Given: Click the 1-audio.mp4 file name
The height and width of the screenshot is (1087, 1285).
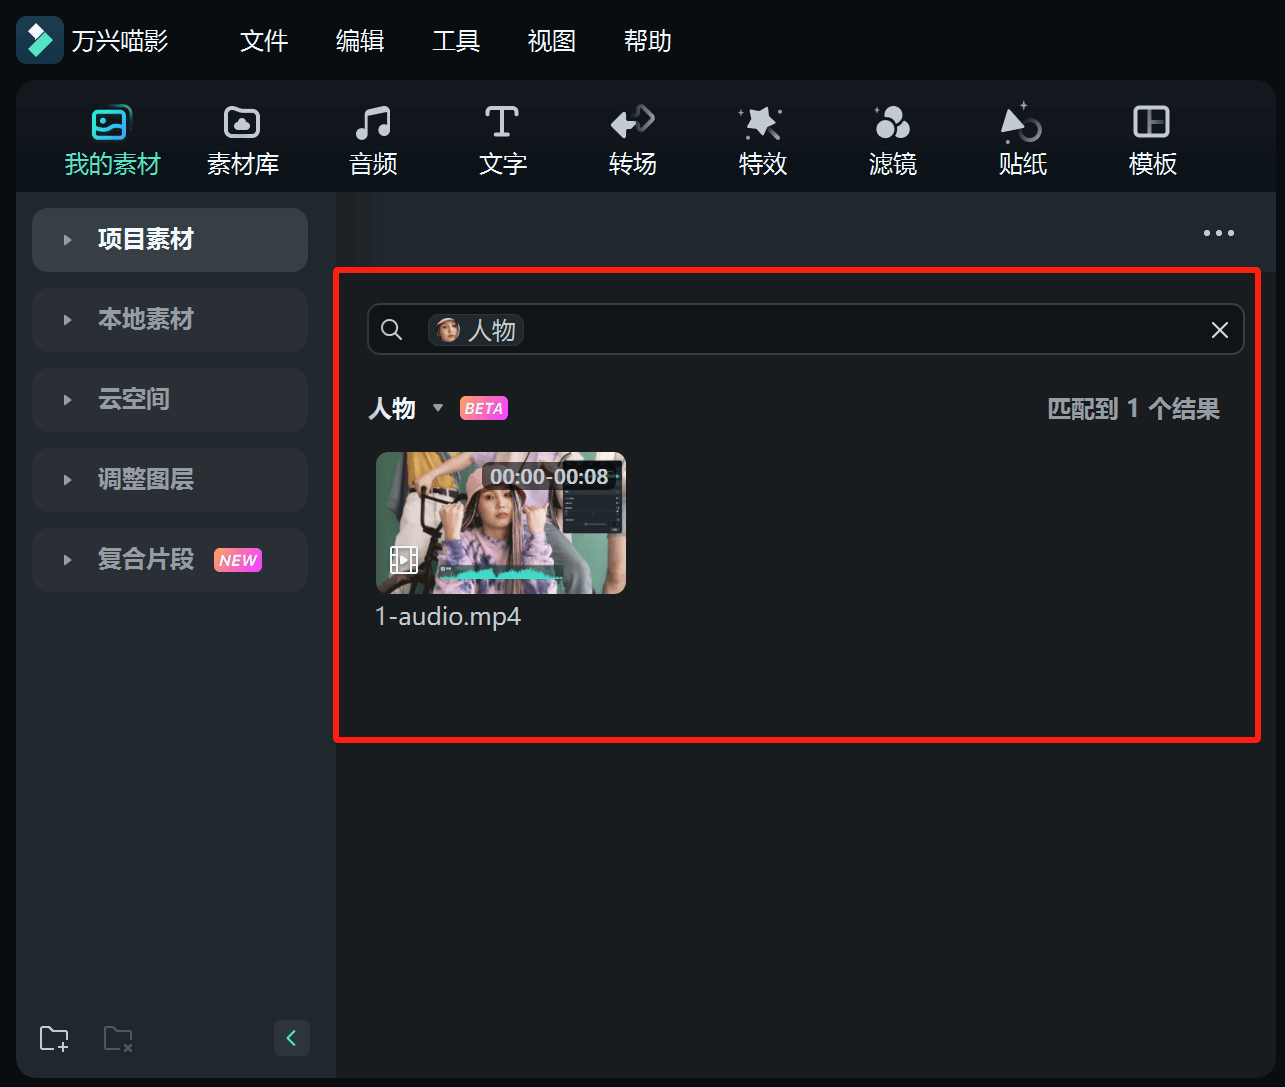Looking at the screenshot, I should pyautogui.click(x=448, y=616).
